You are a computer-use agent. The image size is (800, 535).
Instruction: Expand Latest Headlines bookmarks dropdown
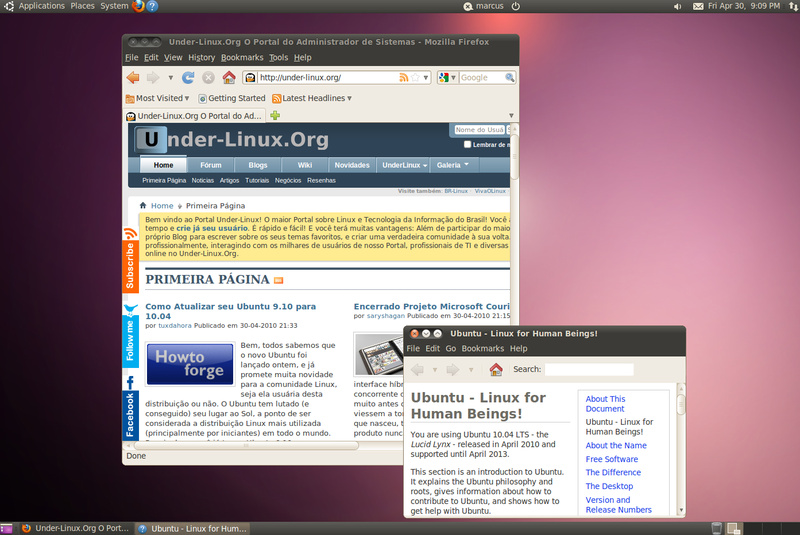349,98
